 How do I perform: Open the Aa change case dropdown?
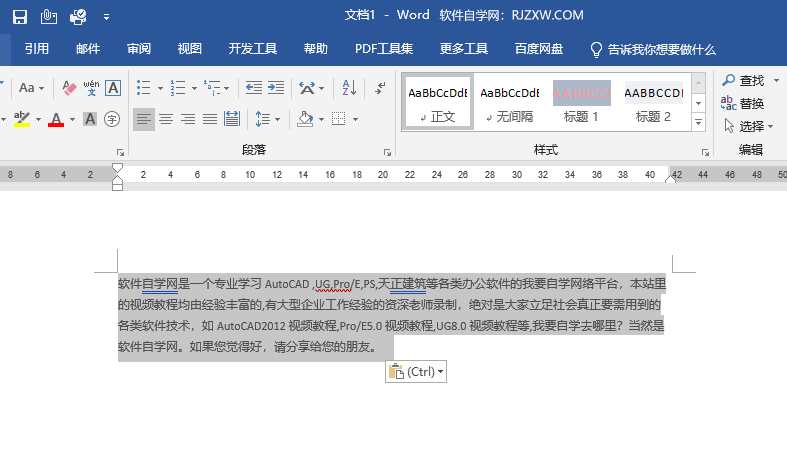pos(31,88)
